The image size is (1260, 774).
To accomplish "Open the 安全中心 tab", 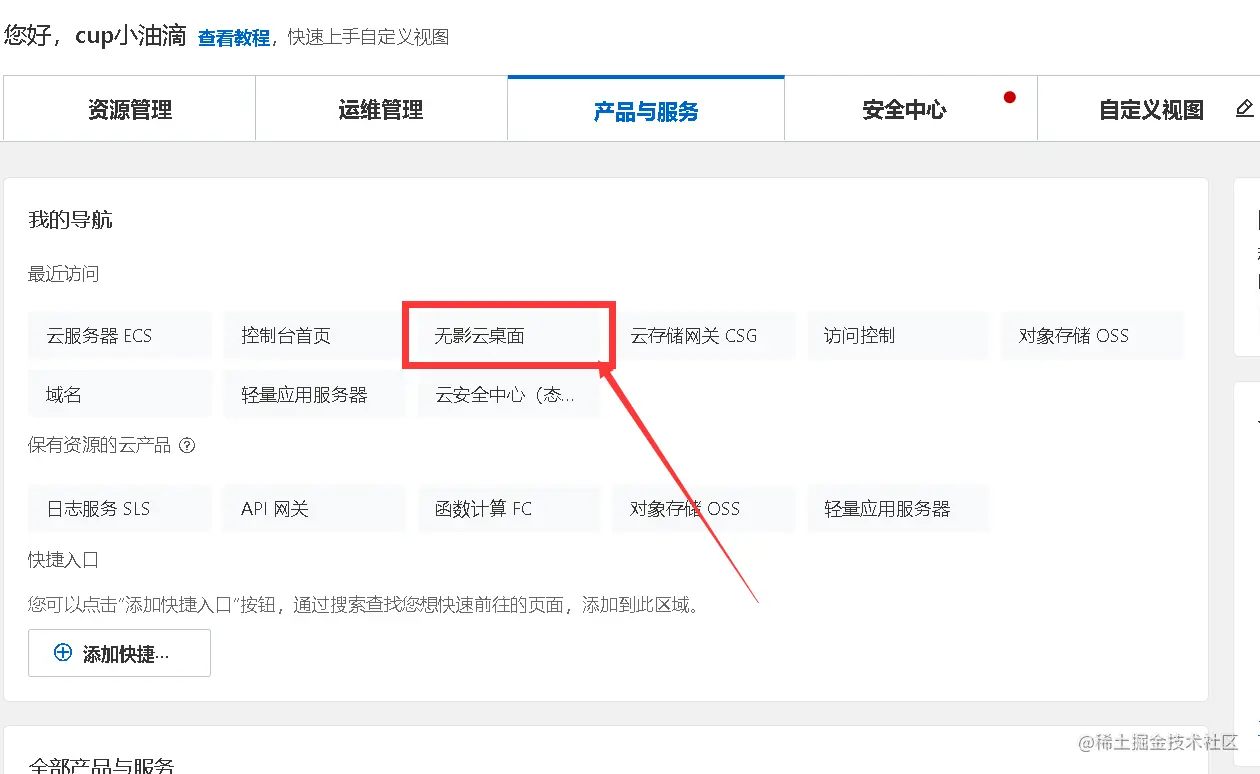I will pyautogui.click(x=911, y=109).
